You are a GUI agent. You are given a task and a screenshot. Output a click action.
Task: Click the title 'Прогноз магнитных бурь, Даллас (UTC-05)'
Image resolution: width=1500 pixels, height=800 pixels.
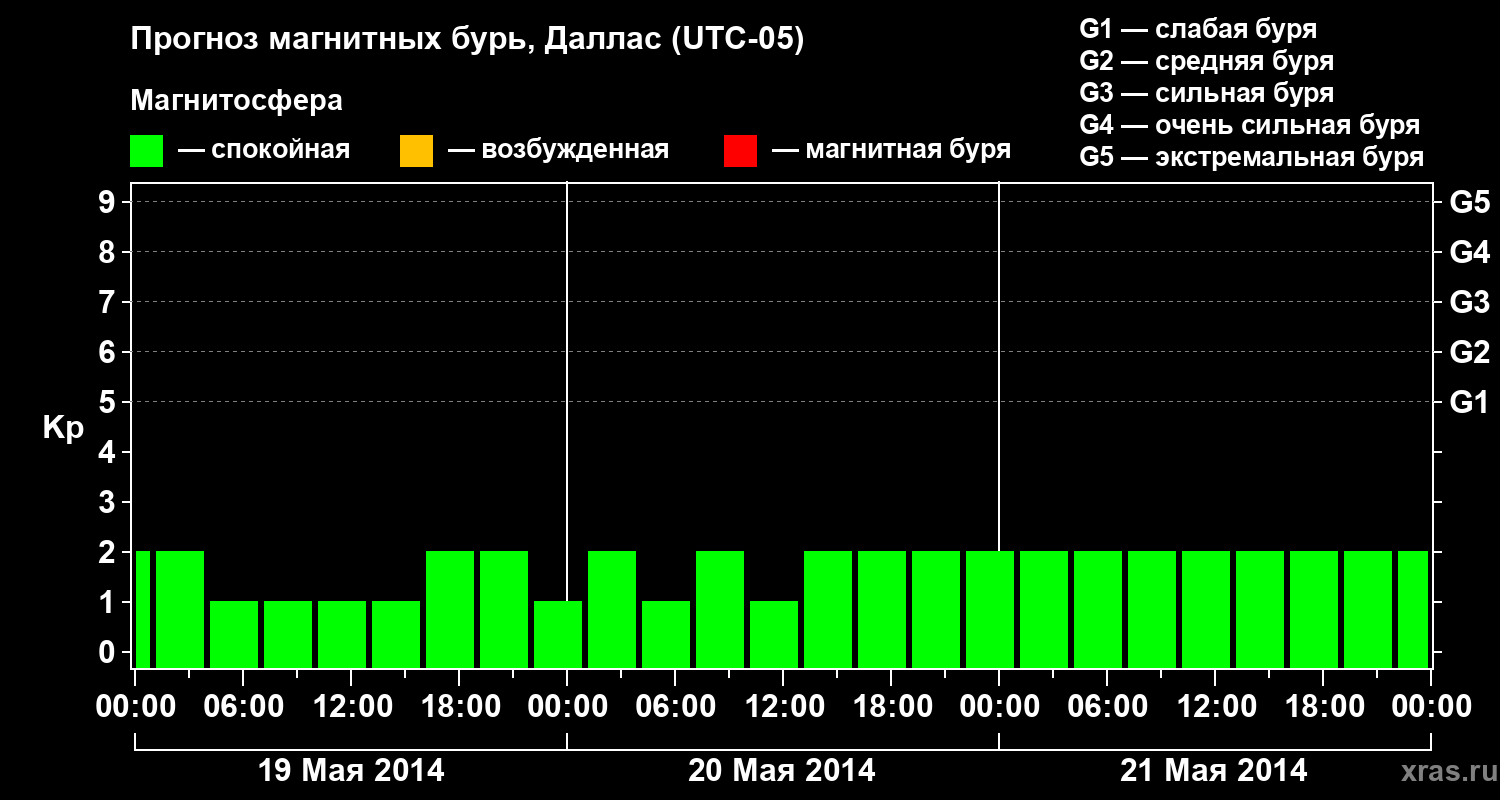pyautogui.click(x=467, y=40)
